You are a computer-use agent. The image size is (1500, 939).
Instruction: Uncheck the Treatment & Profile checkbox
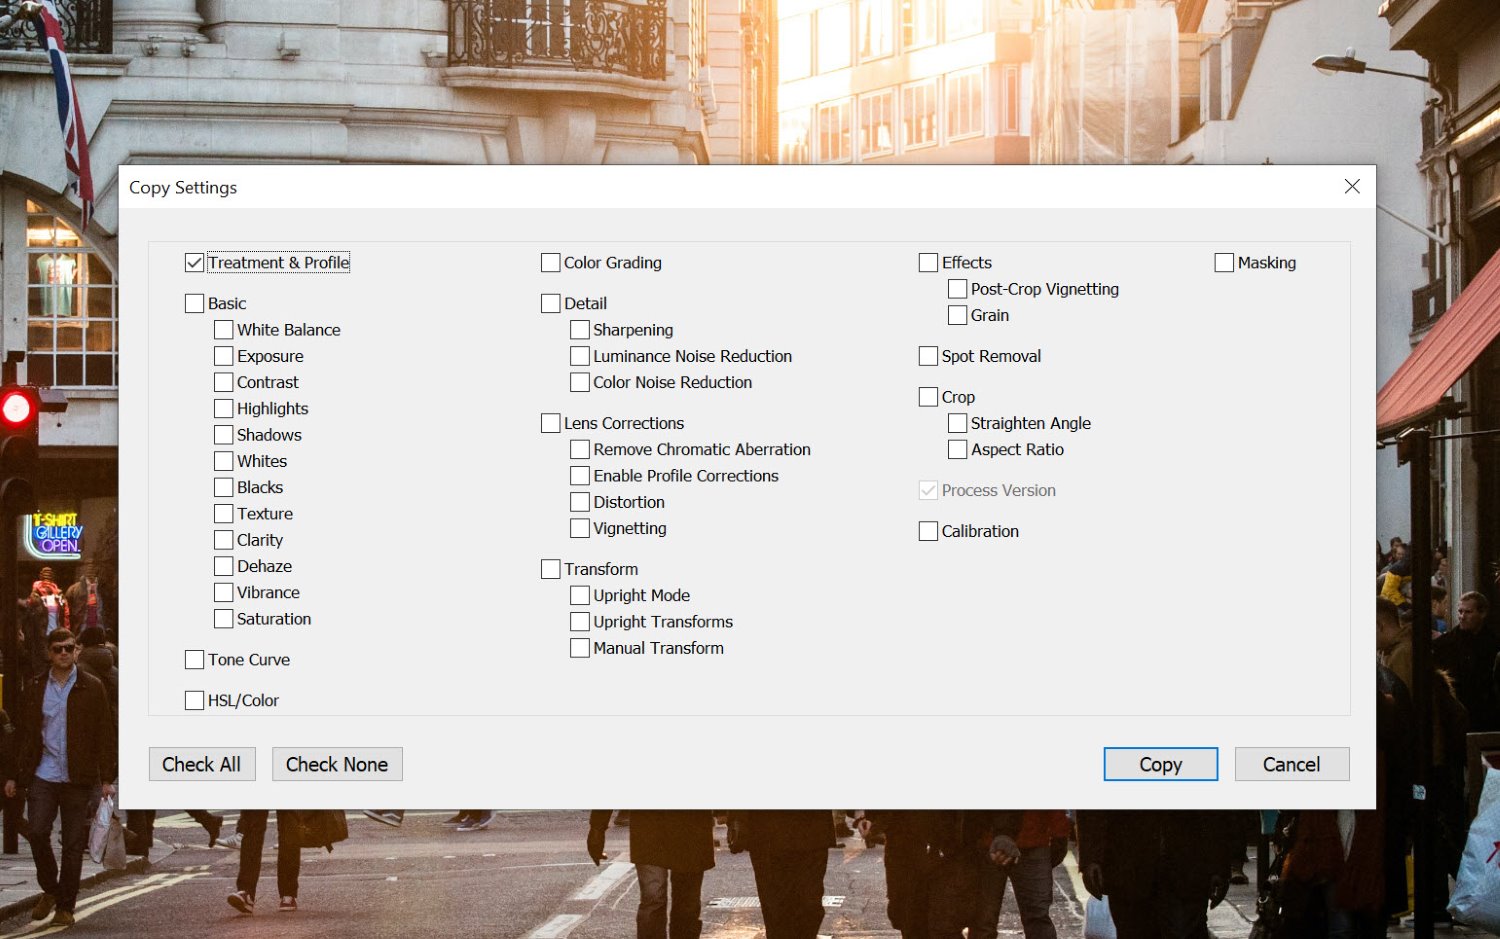194,262
